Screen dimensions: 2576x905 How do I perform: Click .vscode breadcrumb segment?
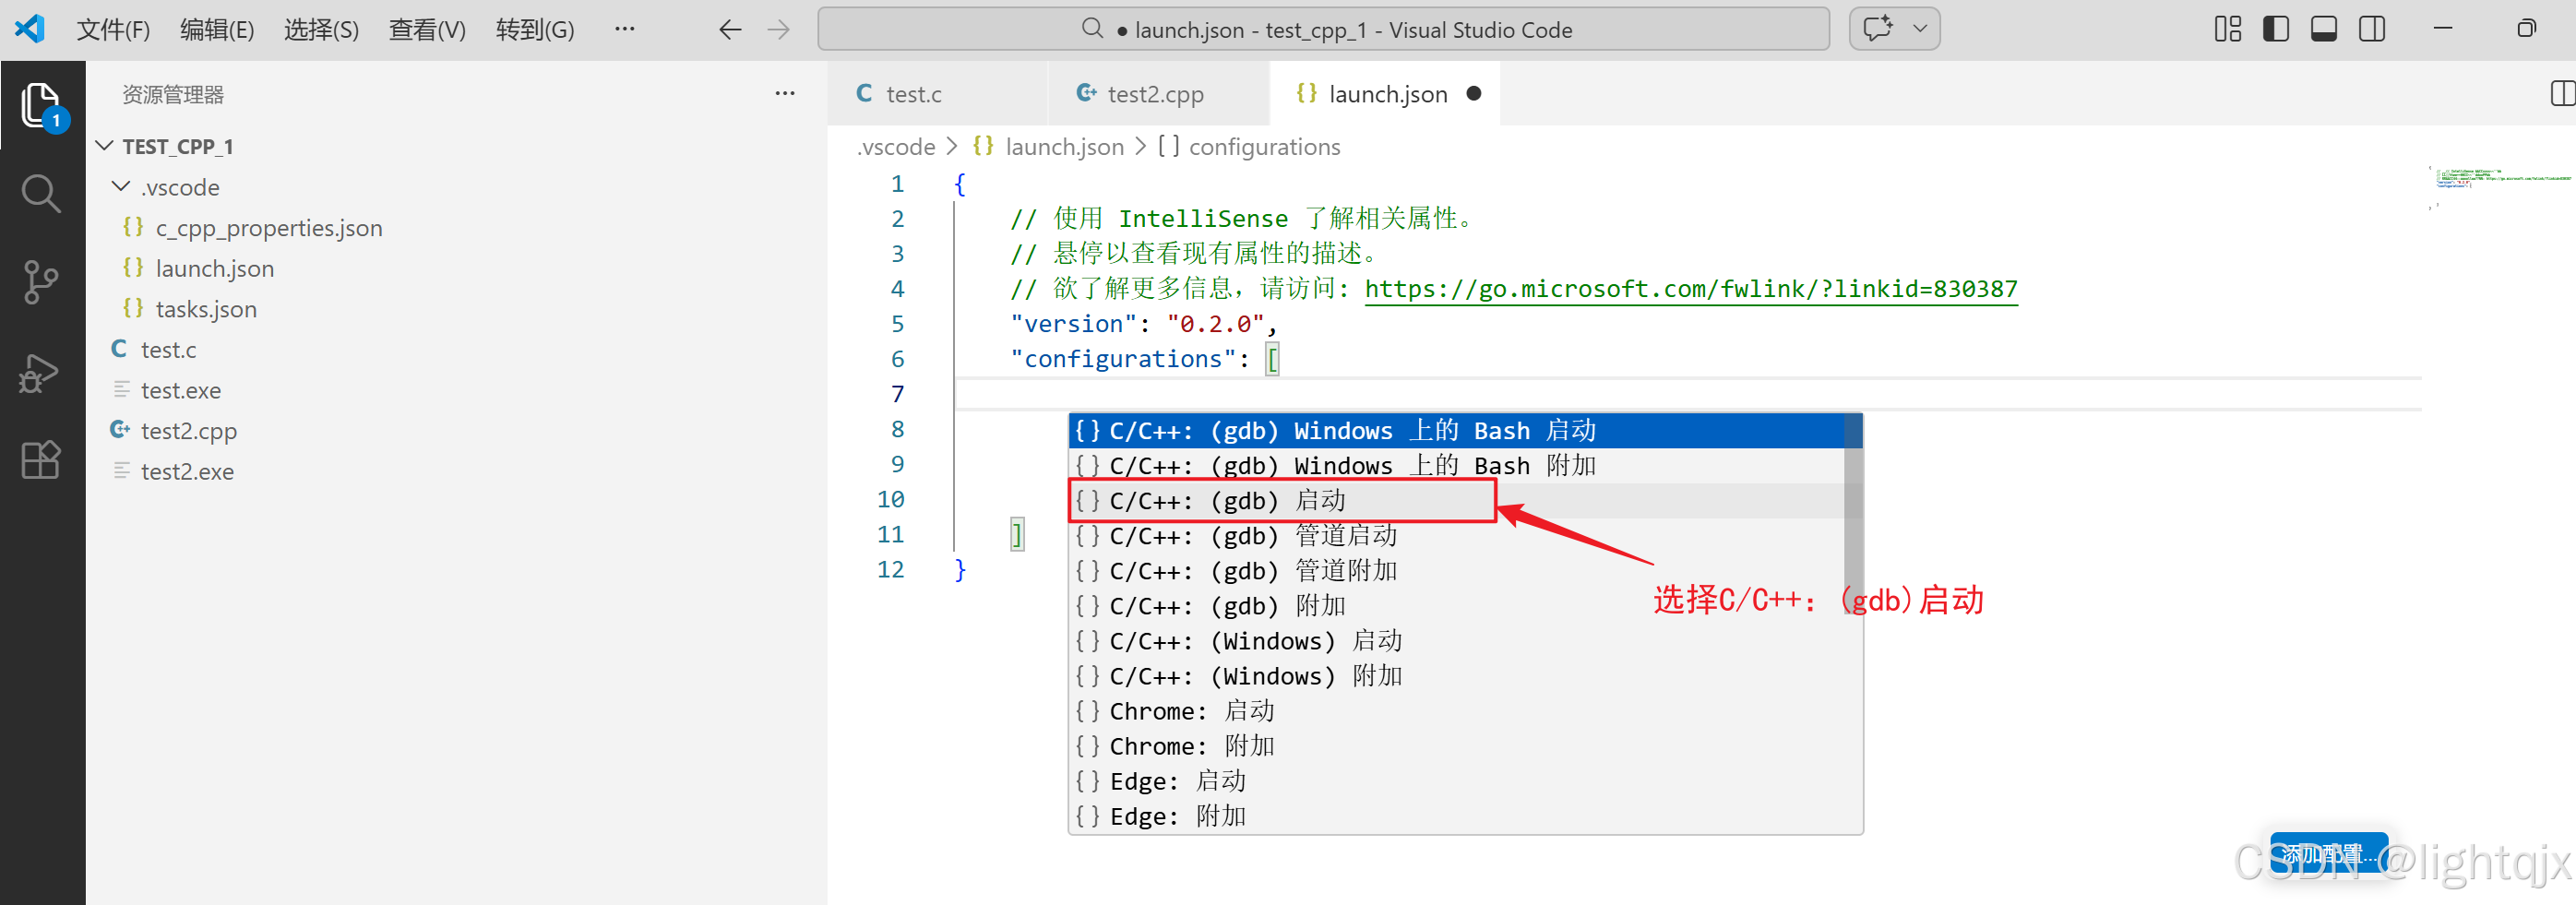896,147
